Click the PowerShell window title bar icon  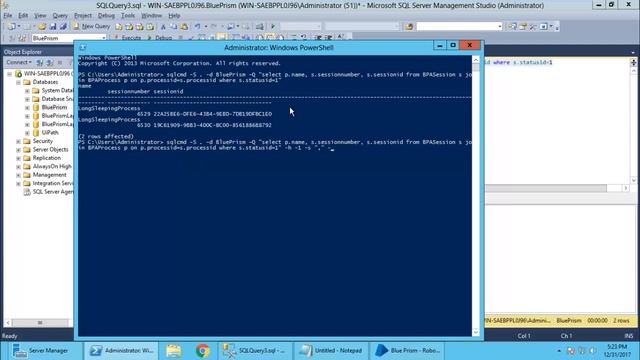tap(83, 47)
